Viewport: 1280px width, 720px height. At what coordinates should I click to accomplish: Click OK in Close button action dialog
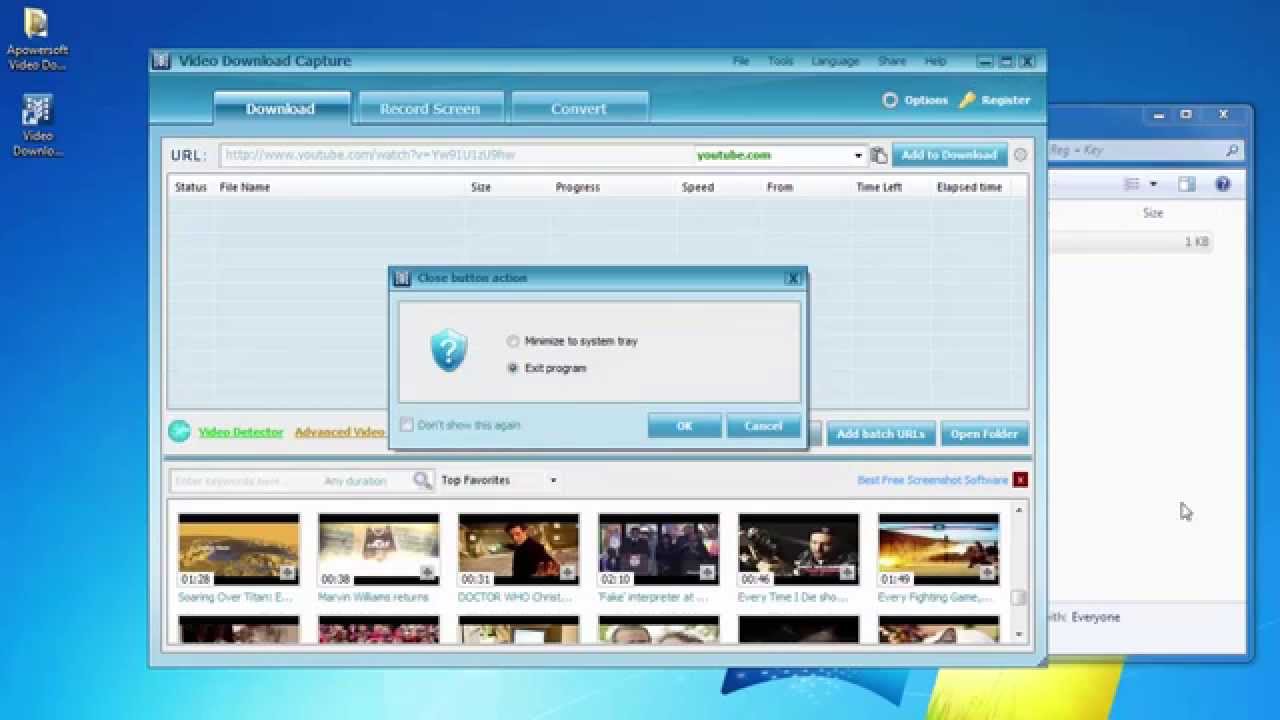684,426
